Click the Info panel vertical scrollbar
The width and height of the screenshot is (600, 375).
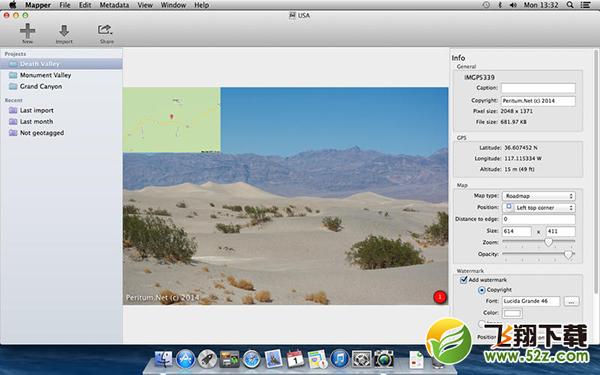pos(595,172)
